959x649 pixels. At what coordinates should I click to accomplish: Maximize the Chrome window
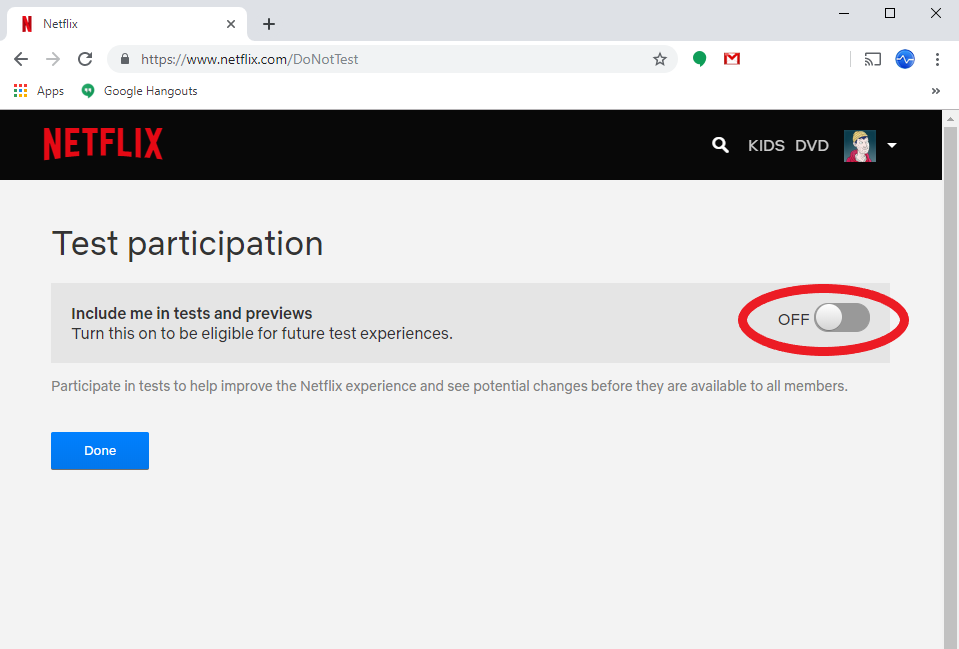click(x=890, y=13)
